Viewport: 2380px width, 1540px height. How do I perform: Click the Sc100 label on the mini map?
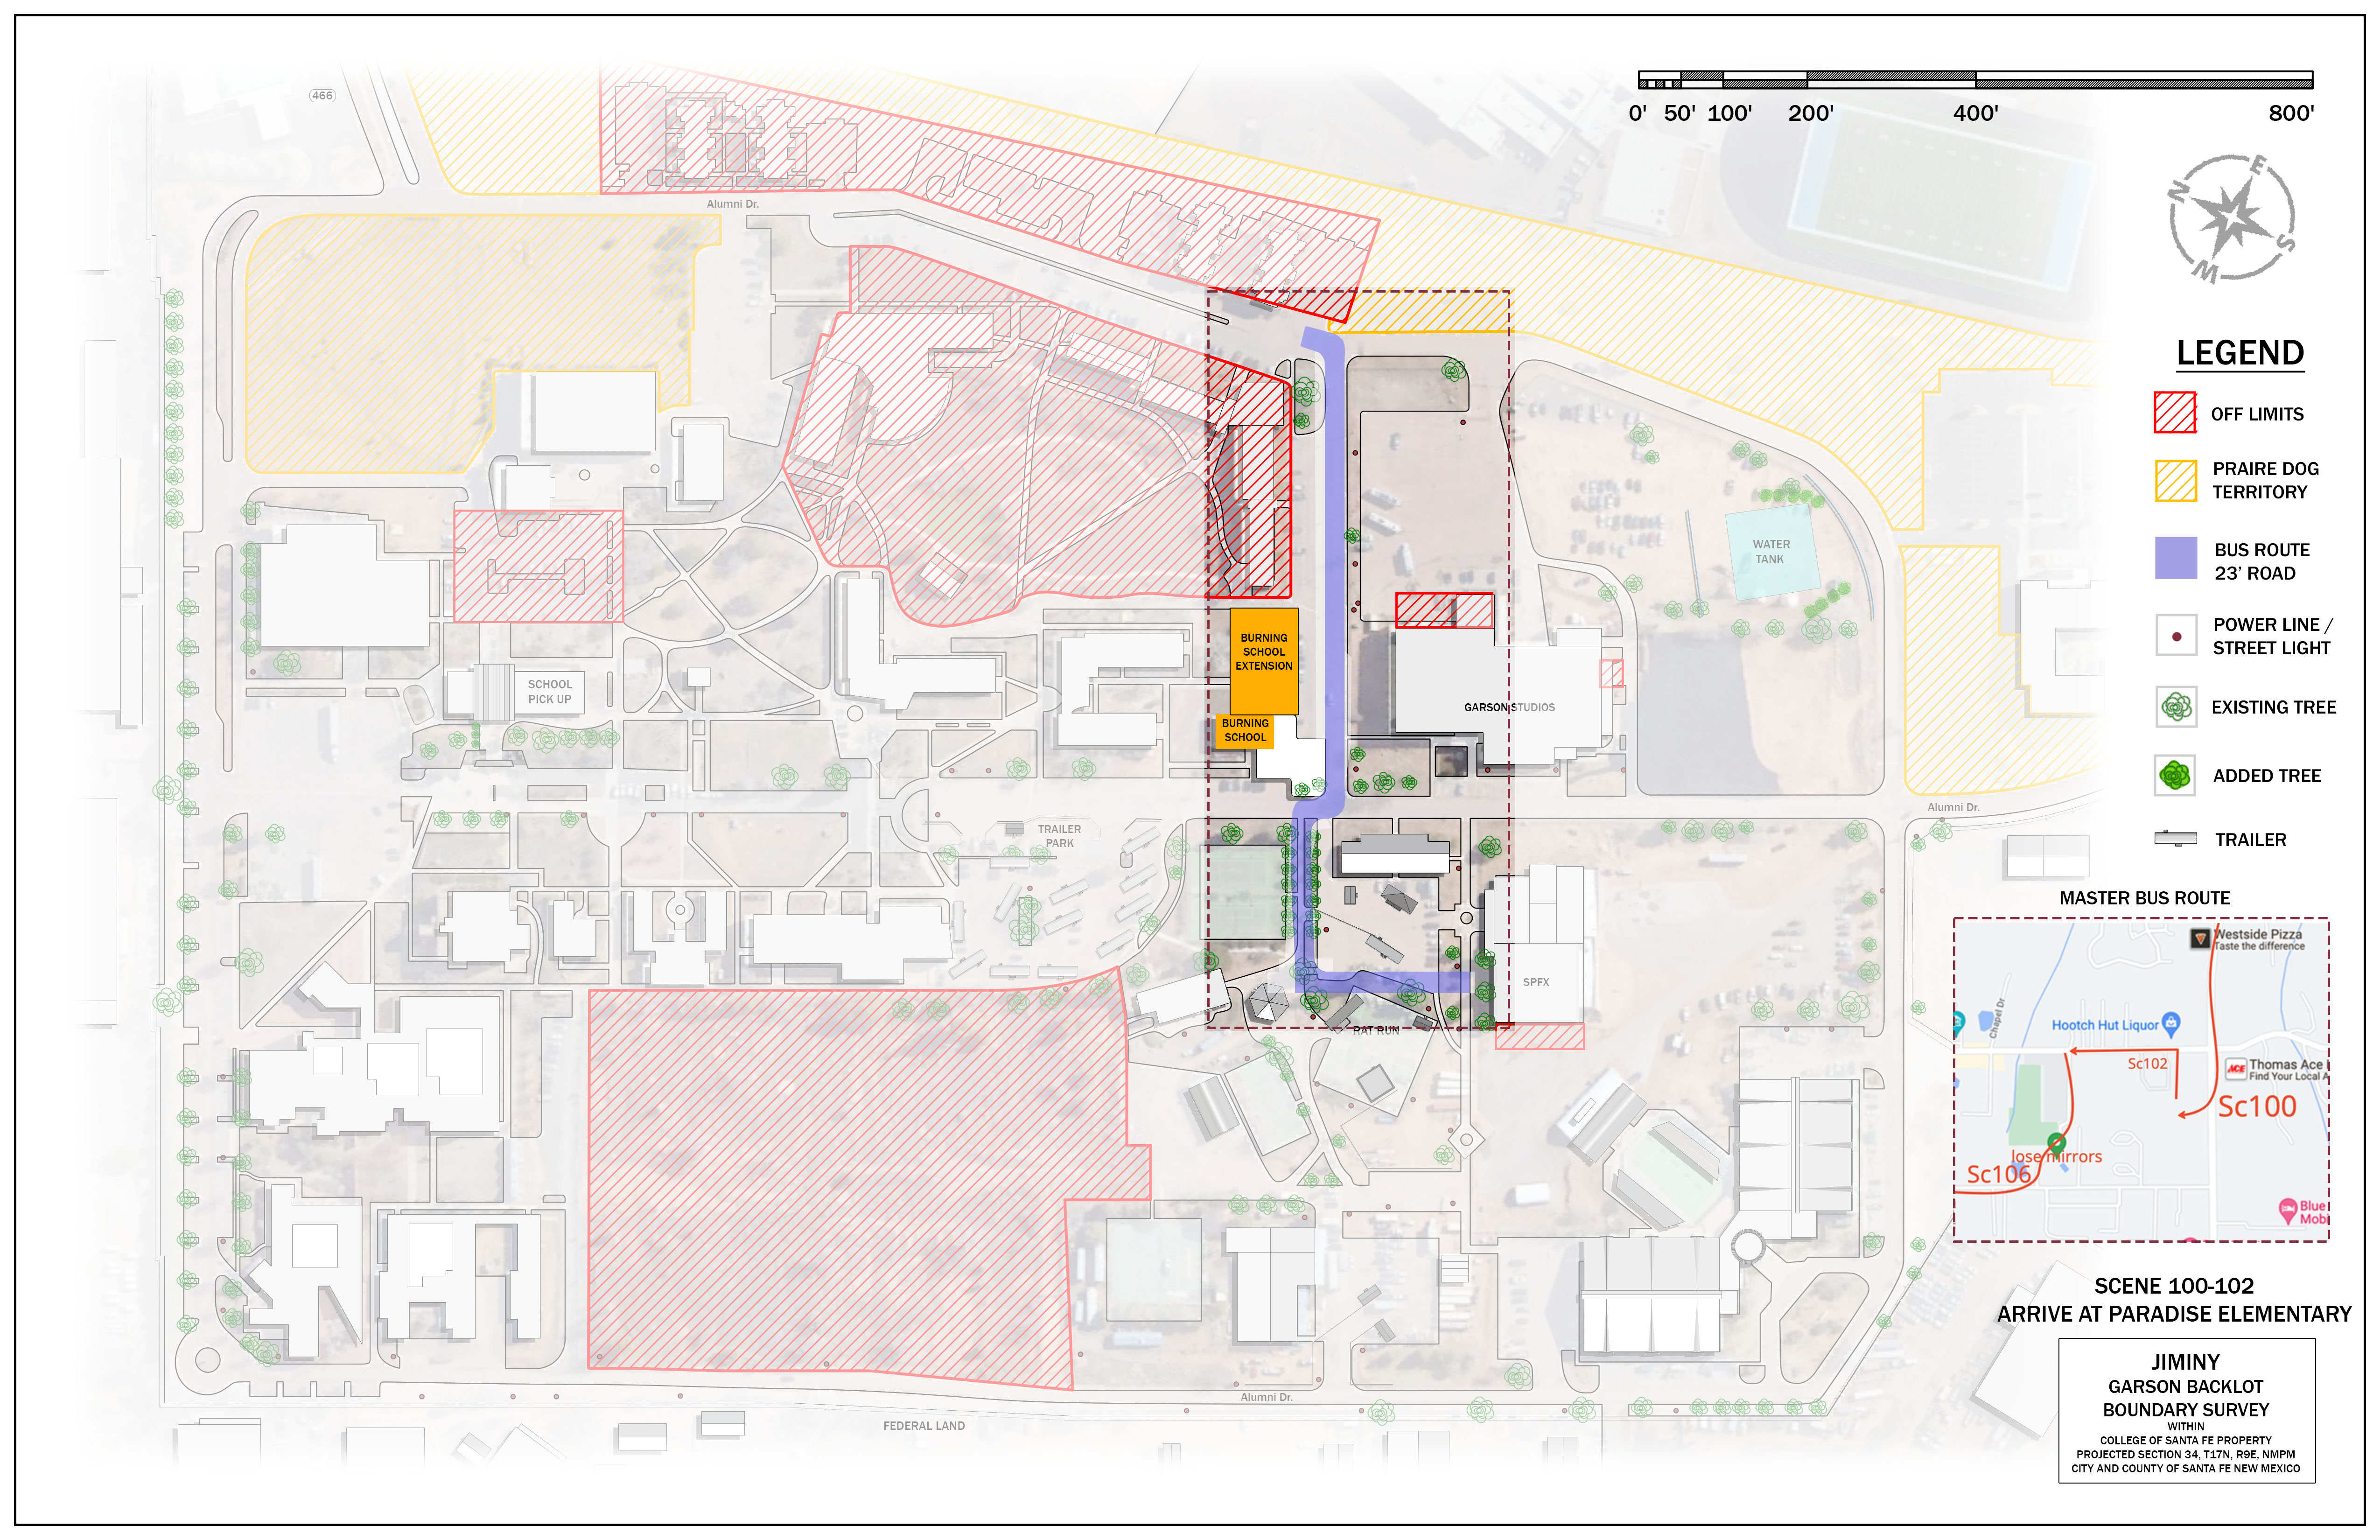pyautogui.click(x=2257, y=1107)
